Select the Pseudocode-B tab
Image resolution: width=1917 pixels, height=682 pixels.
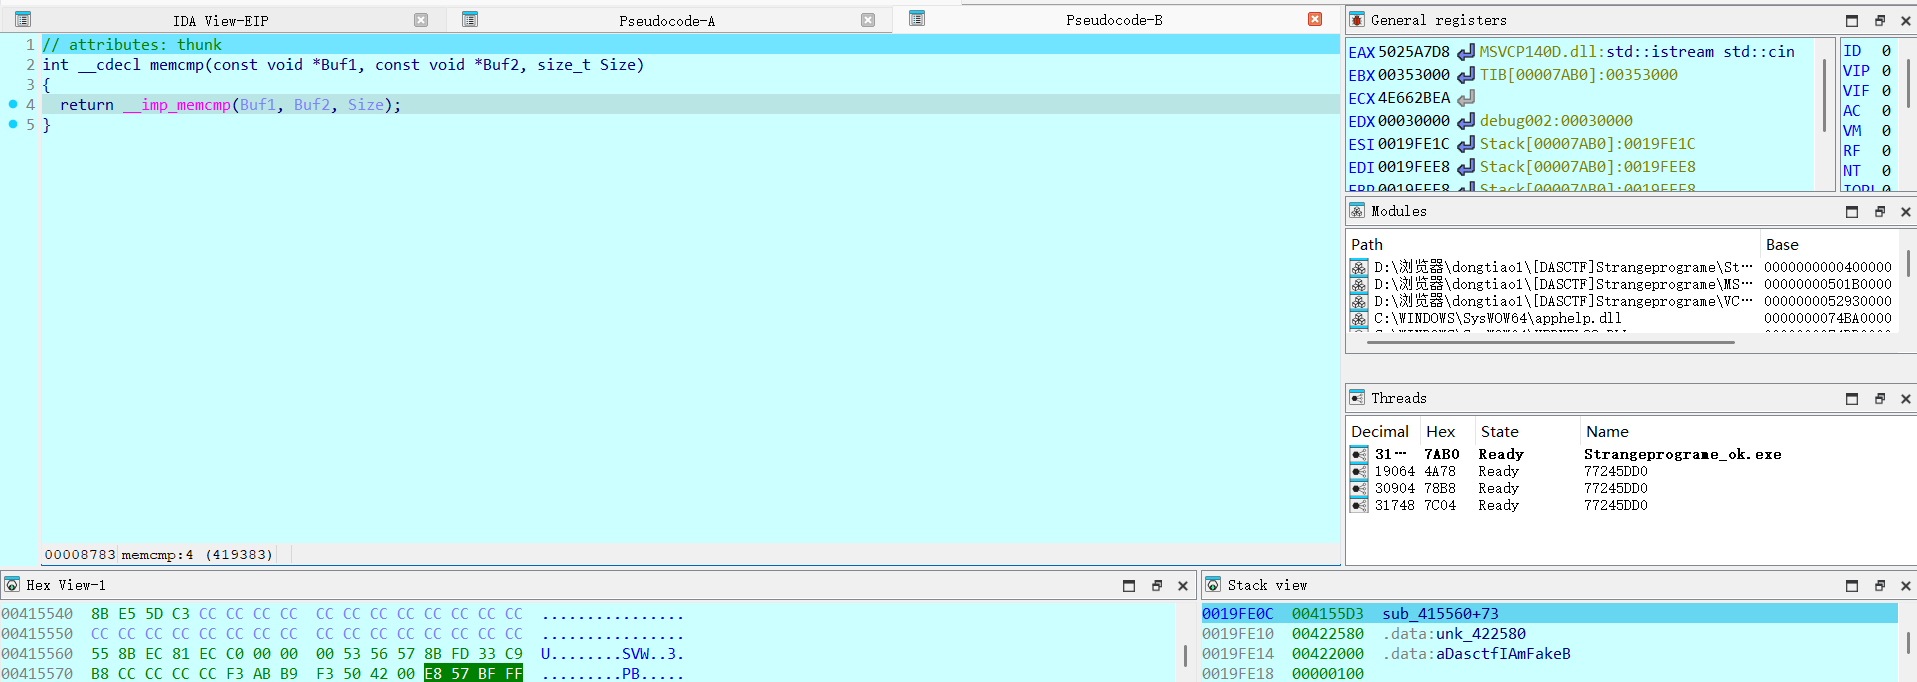click(1114, 19)
